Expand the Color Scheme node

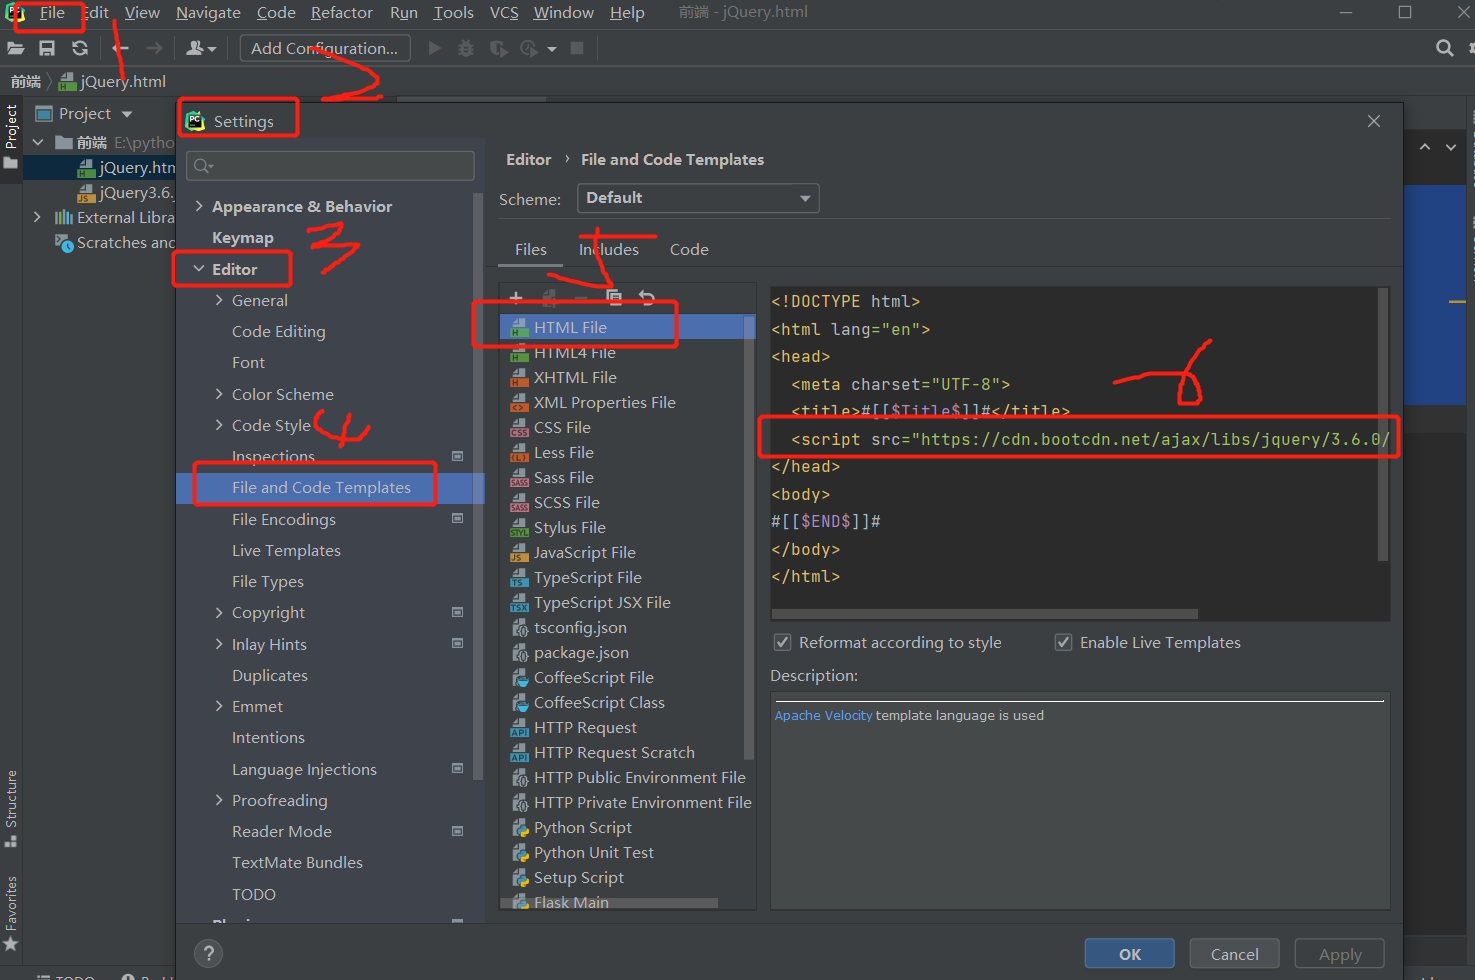coord(219,394)
